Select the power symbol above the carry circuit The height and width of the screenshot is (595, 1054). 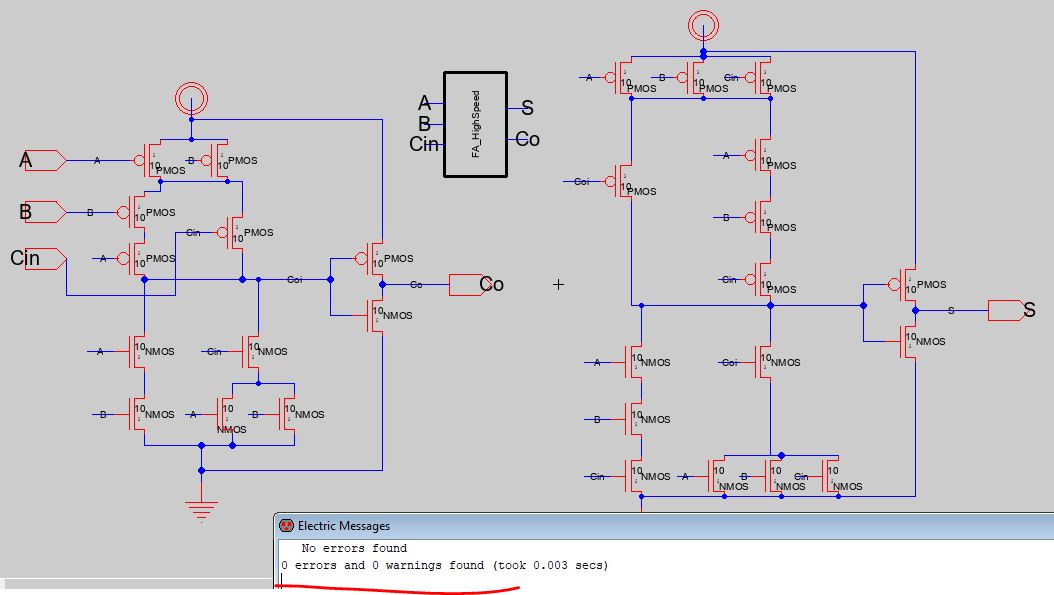pyautogui.click(x=190, y=98)
